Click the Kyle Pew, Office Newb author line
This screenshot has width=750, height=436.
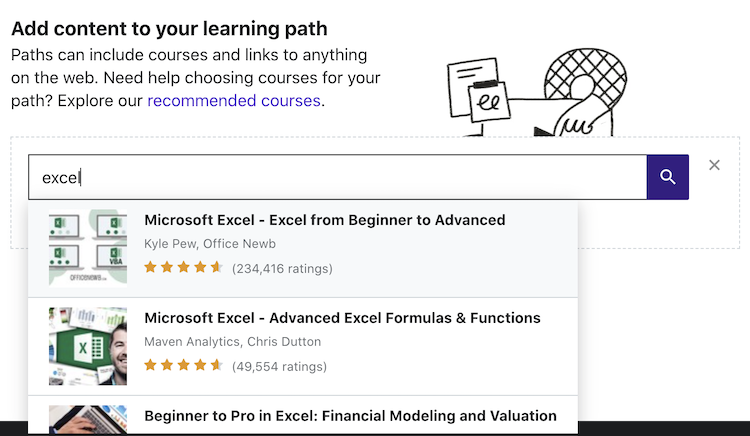click(210, 244)
